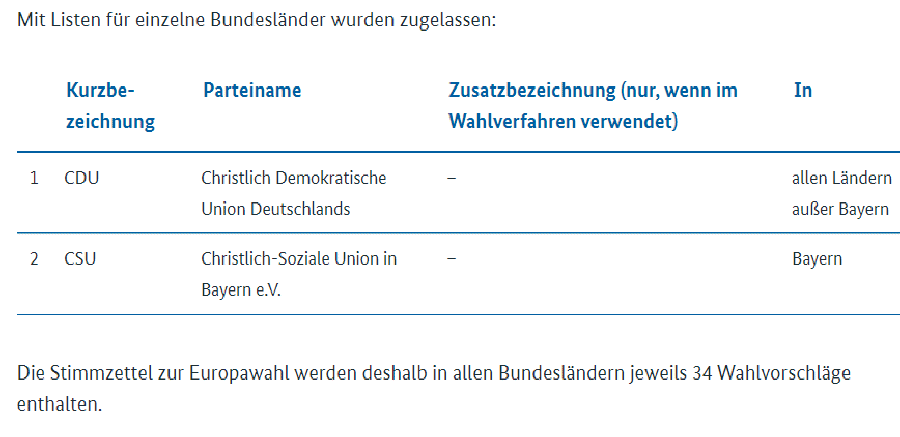Click the In column header
Screen dimensions: 900x437
802,90
